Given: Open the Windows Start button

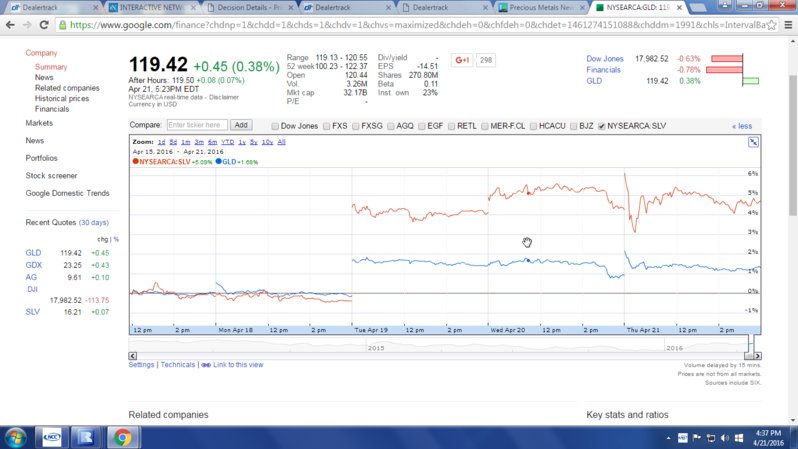Looking at the screenshot, I should 16,437.
